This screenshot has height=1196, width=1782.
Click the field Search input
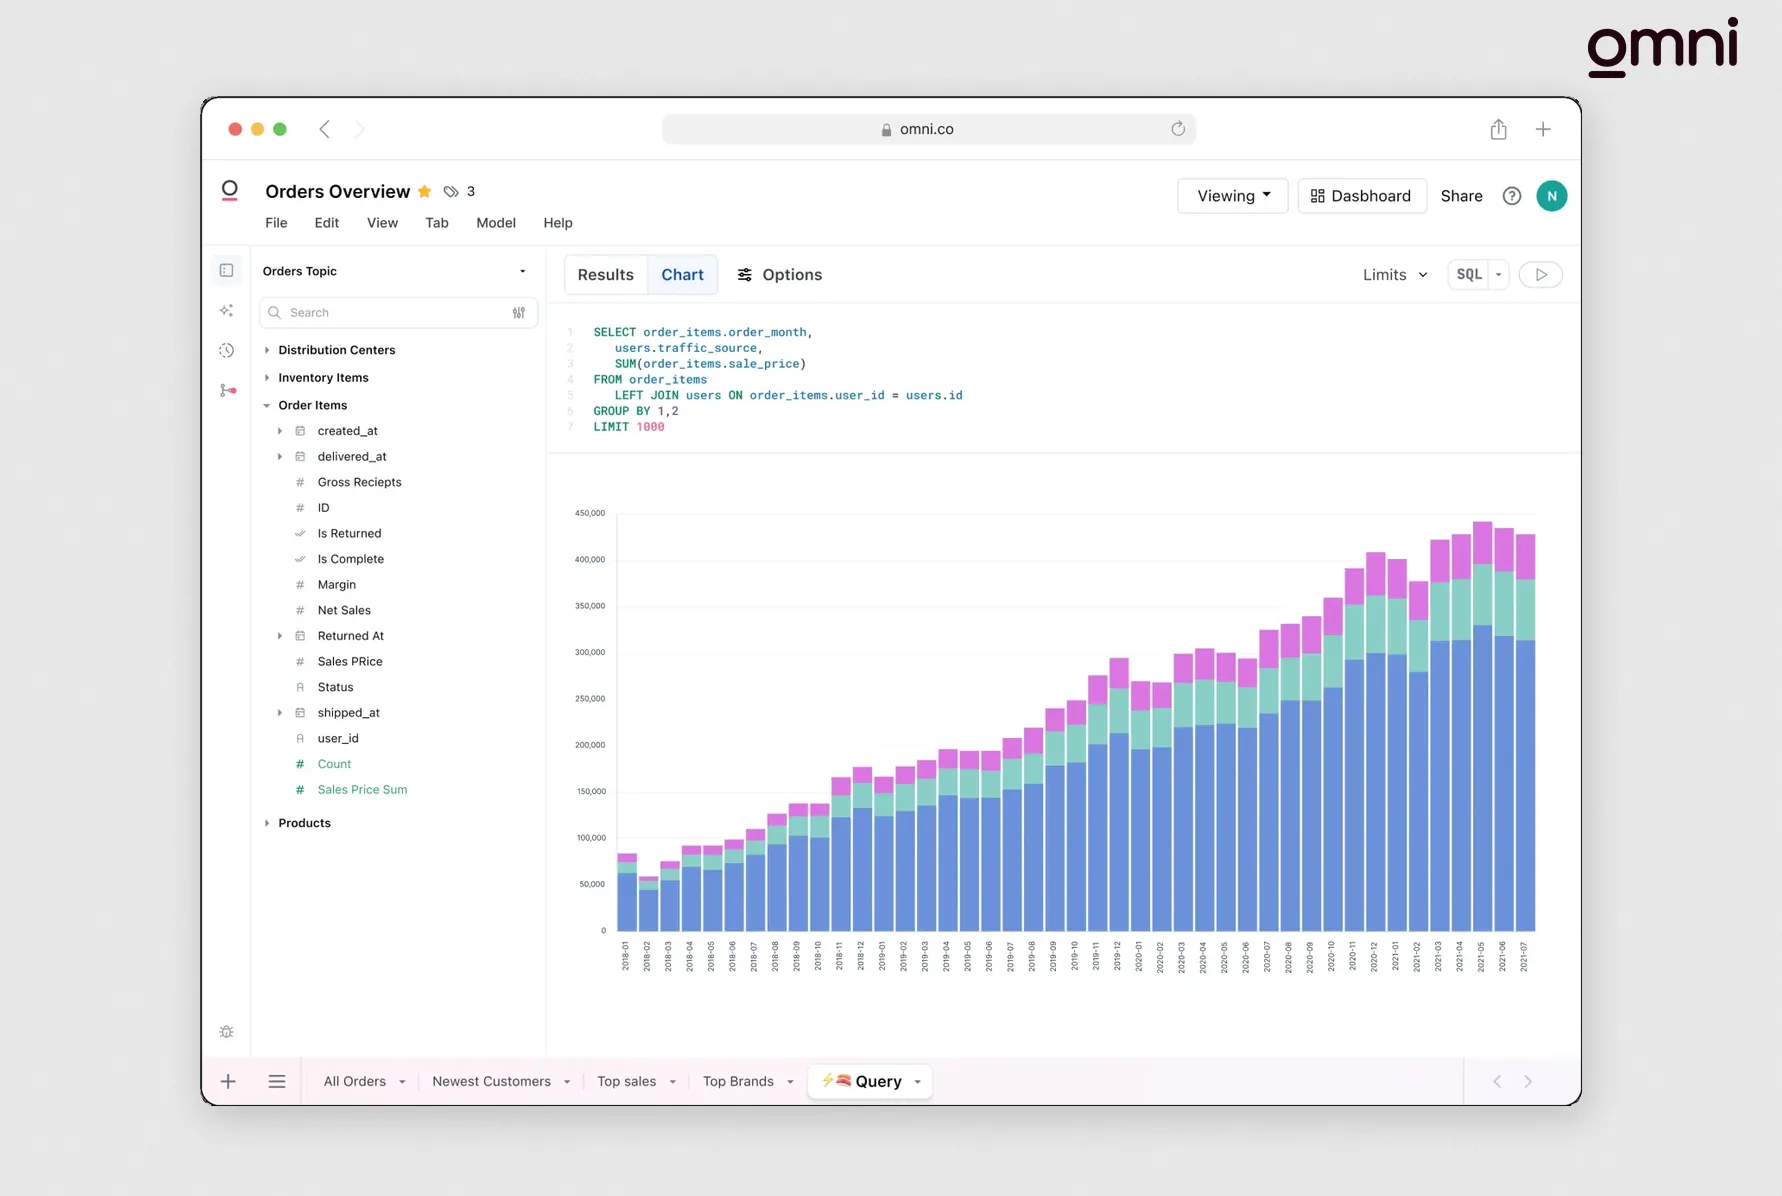pyautogui.click(x=398, y=313)
